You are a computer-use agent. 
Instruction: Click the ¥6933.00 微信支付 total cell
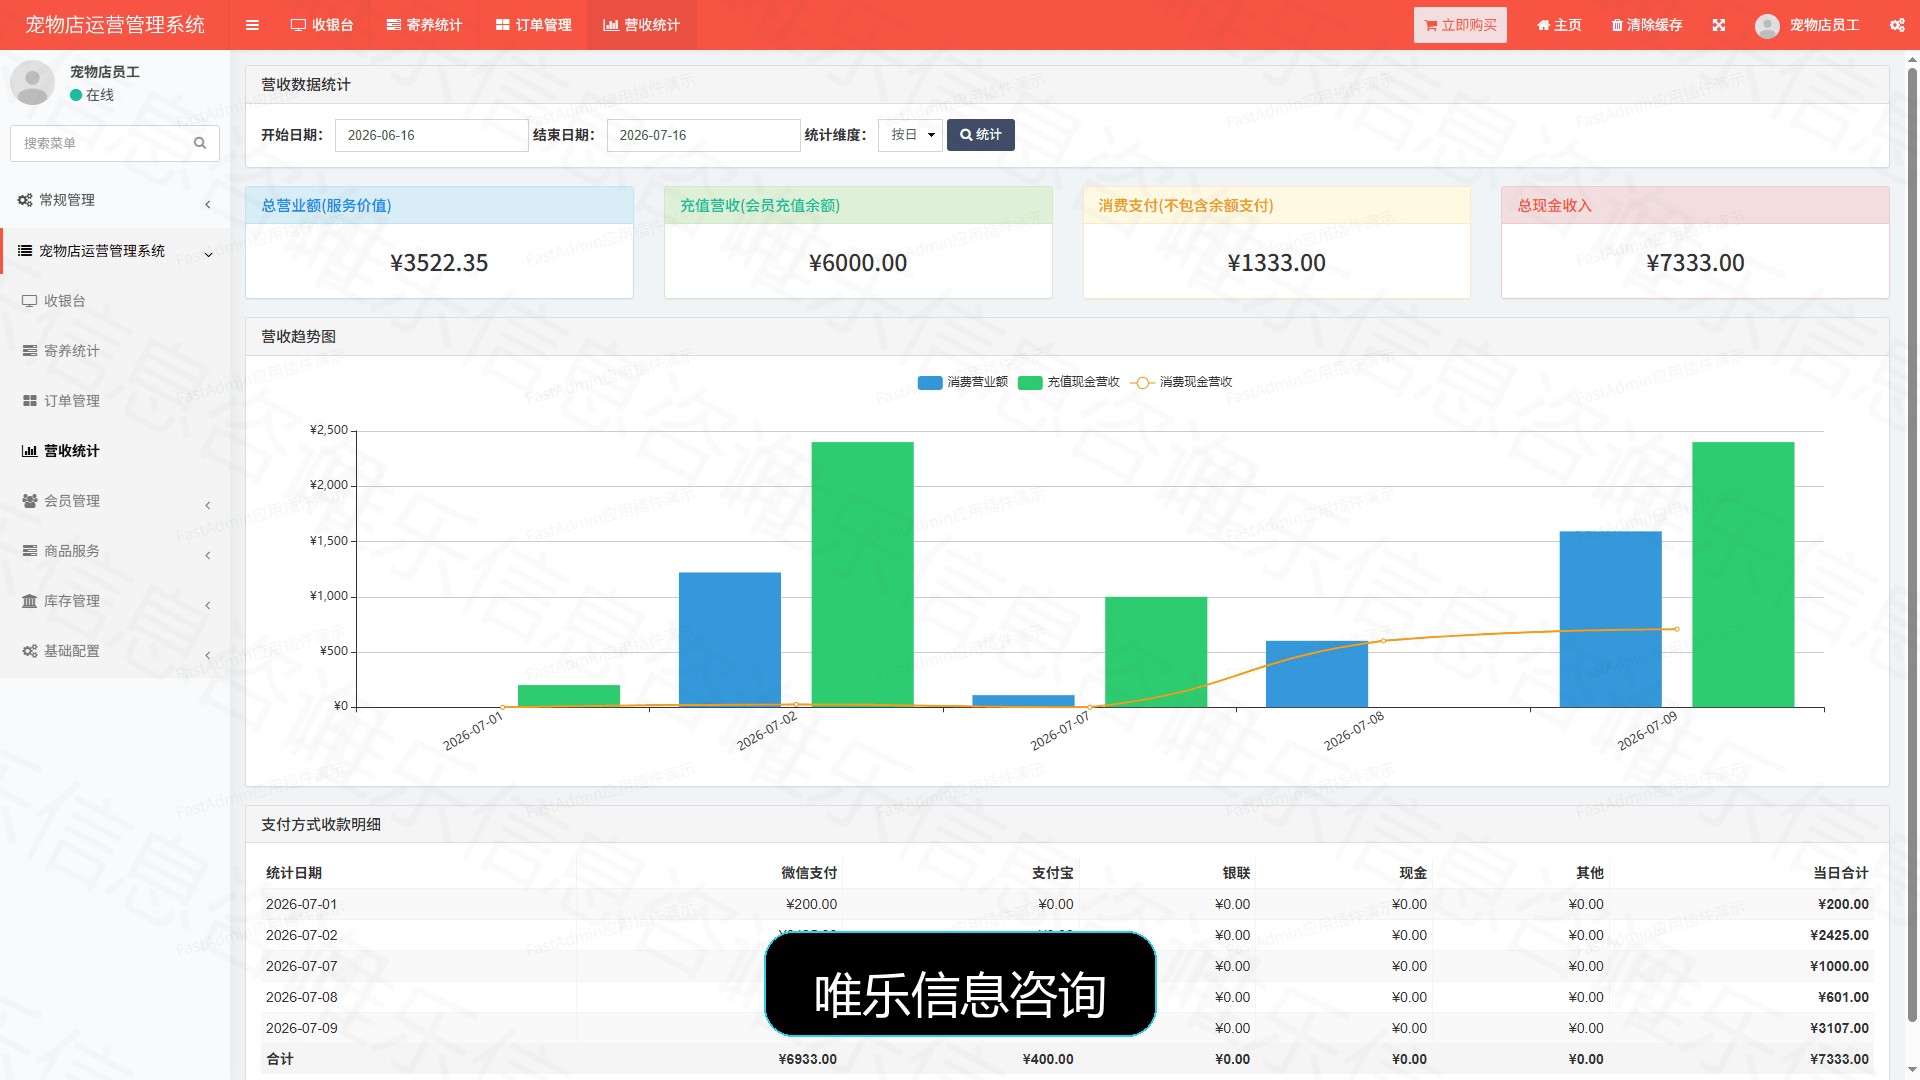[x=807, y=1059]
